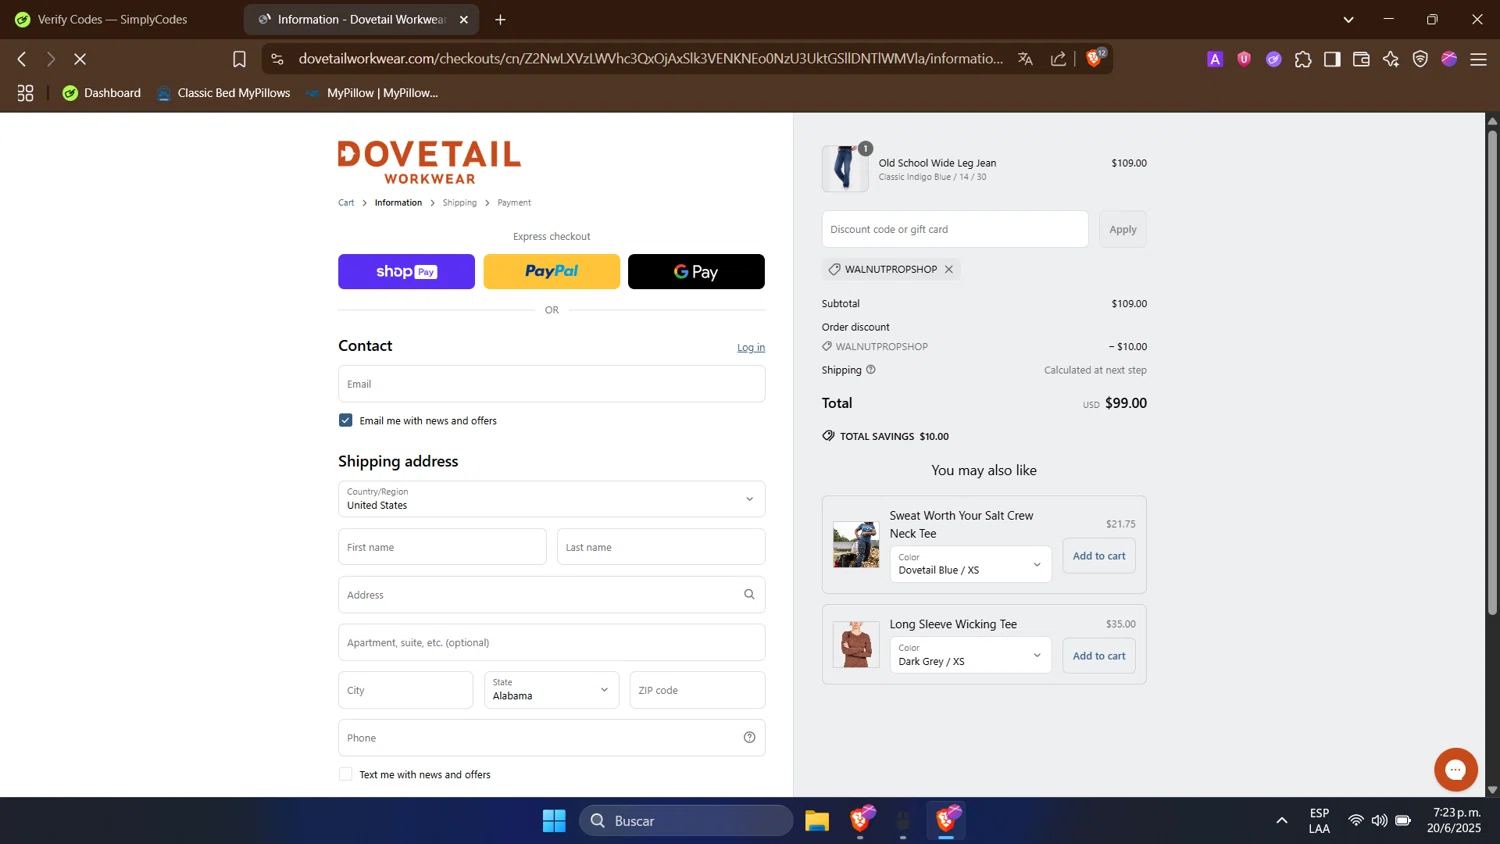Image resolution: width=1500 pixels, height=844 pixels.
Task: Click the Log in link
Action: click(x=751, y=348)
